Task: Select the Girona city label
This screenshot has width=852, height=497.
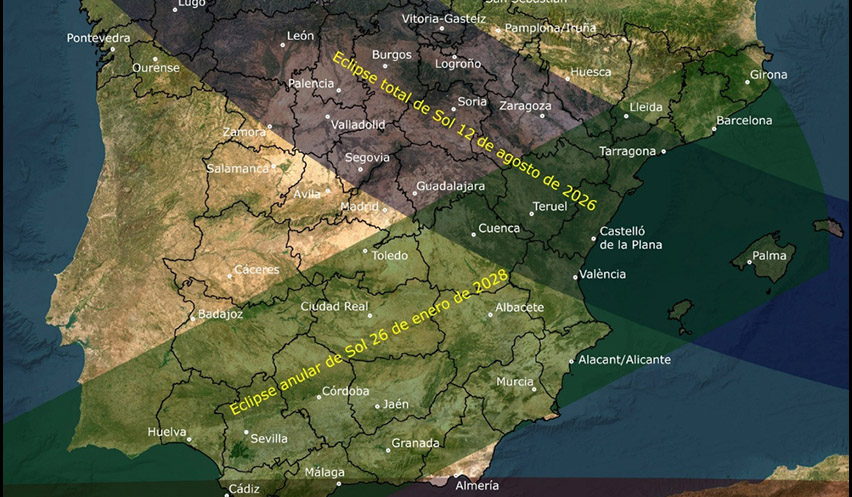Action: 768,75
